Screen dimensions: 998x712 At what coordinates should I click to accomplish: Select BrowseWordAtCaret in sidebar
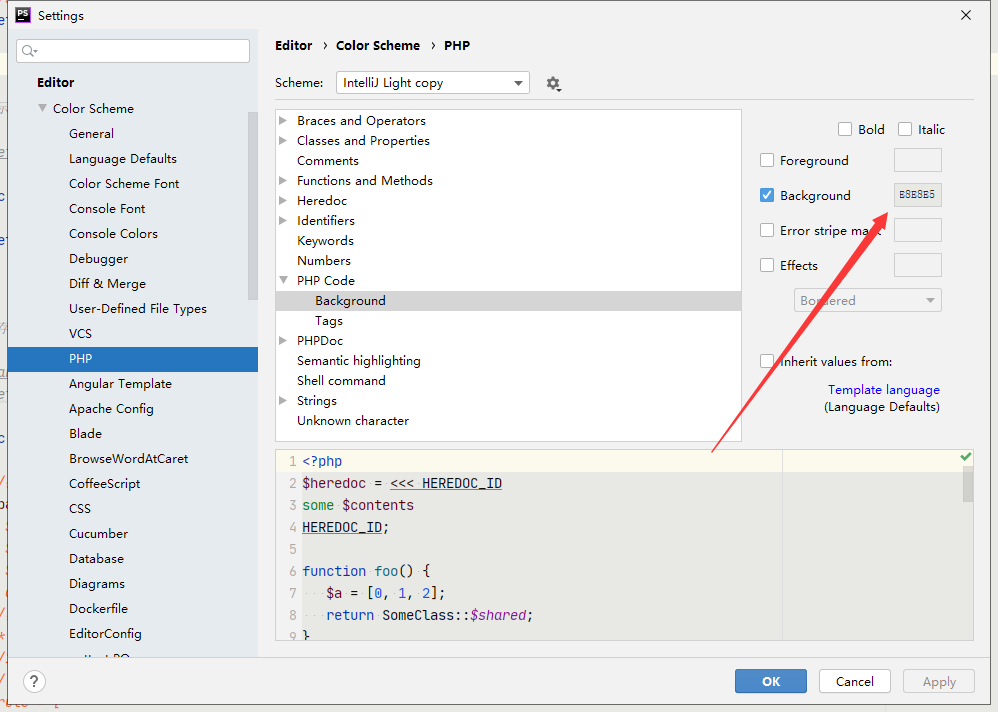pyautogui.click(x=129, y=459)
